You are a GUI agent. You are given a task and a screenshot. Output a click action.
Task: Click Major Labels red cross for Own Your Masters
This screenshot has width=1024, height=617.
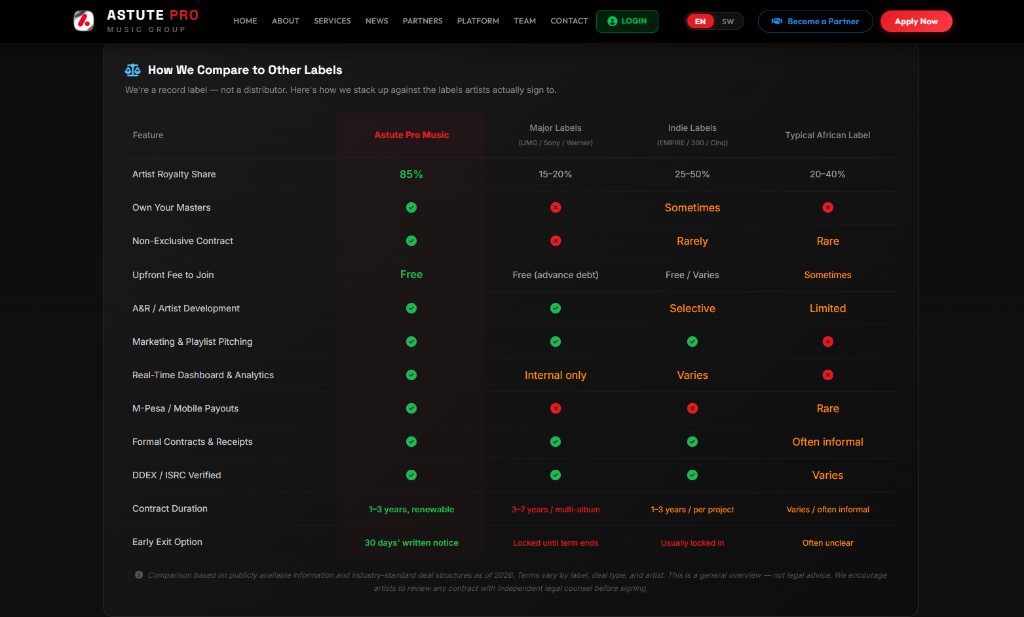555,208
